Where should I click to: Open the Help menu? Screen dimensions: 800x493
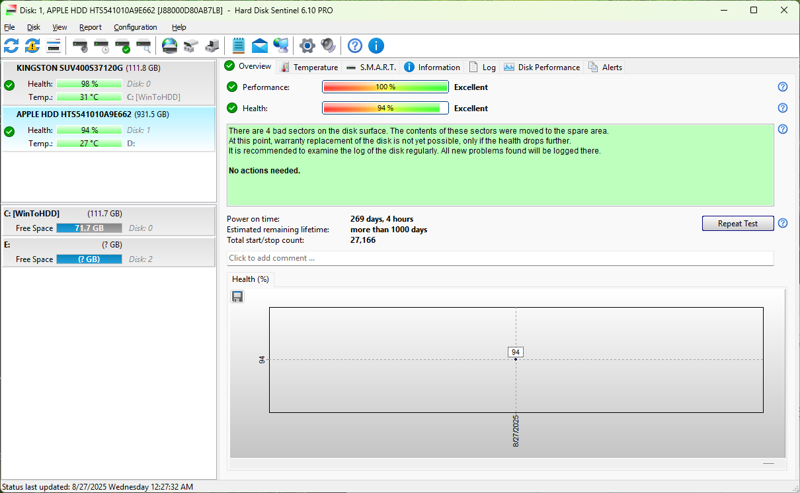click(179, 27)
